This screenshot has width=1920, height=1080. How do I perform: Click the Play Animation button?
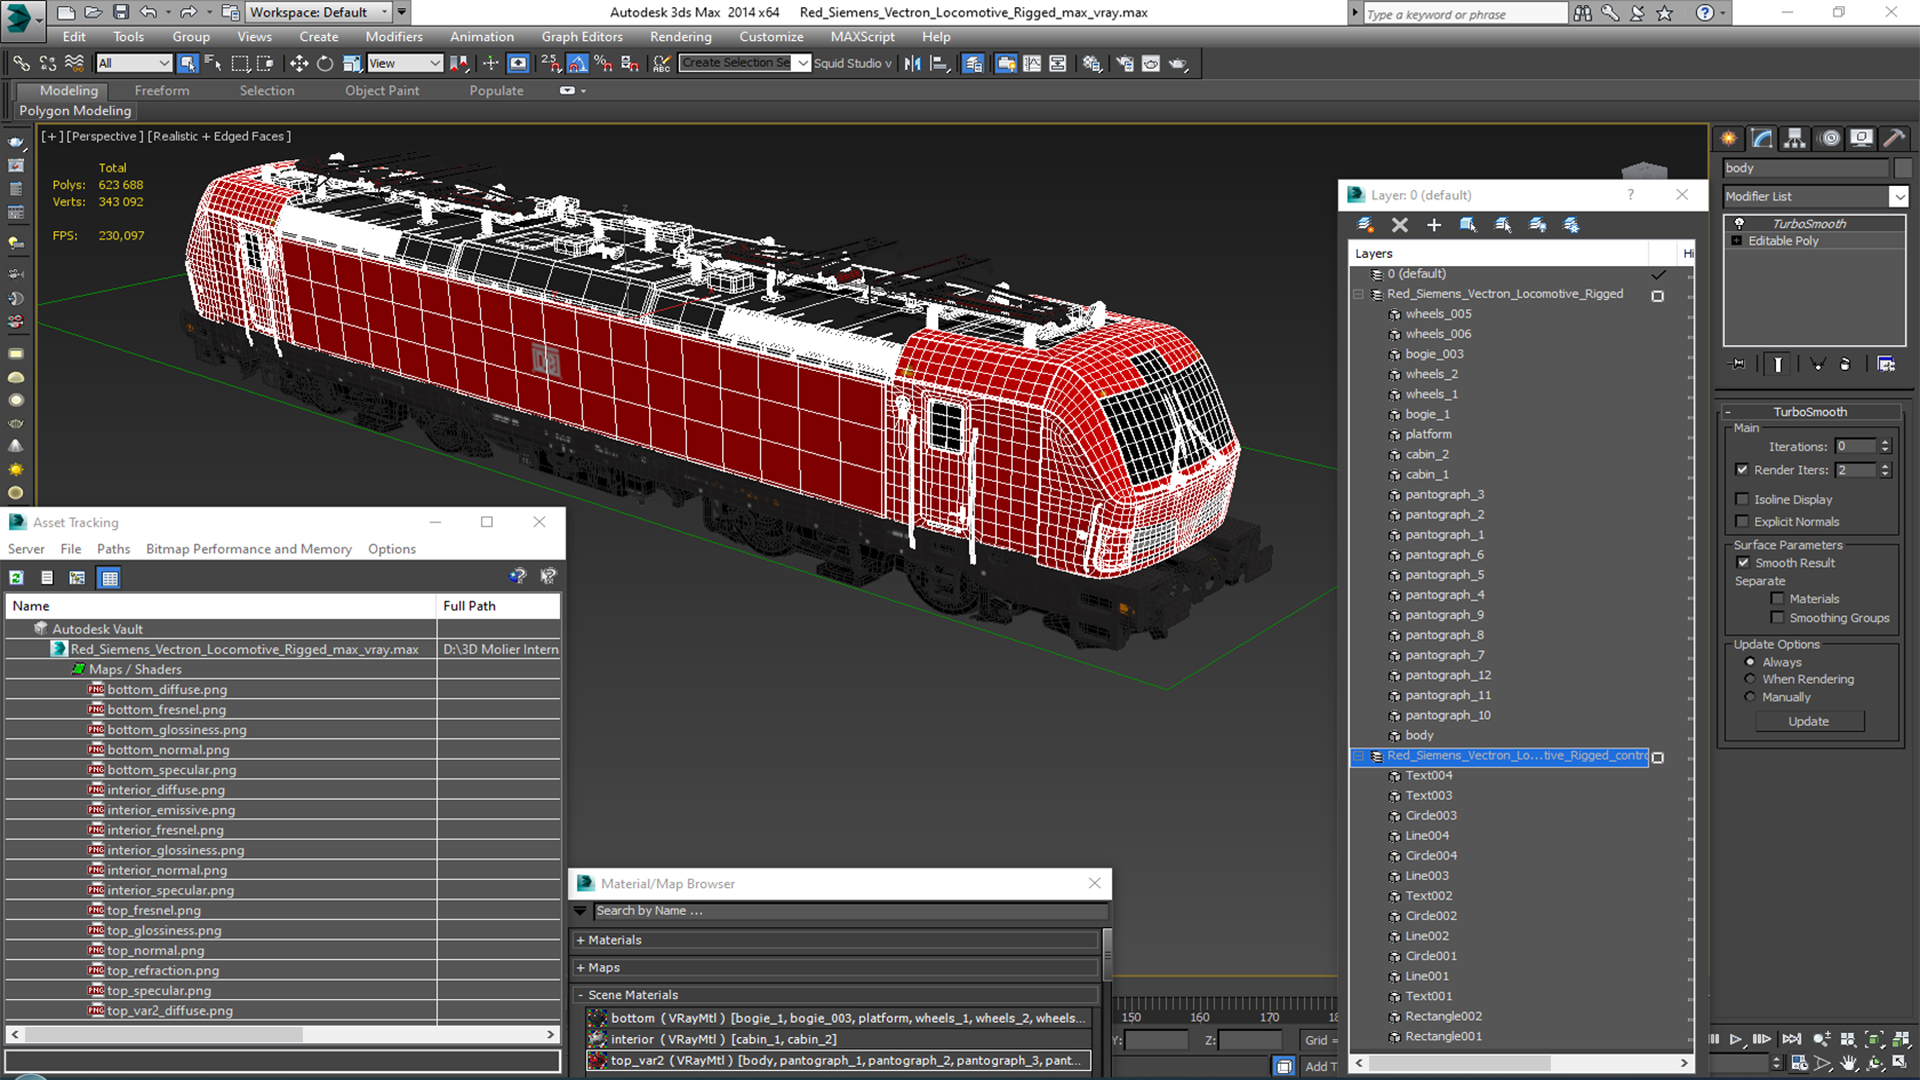(1735, 1040)
